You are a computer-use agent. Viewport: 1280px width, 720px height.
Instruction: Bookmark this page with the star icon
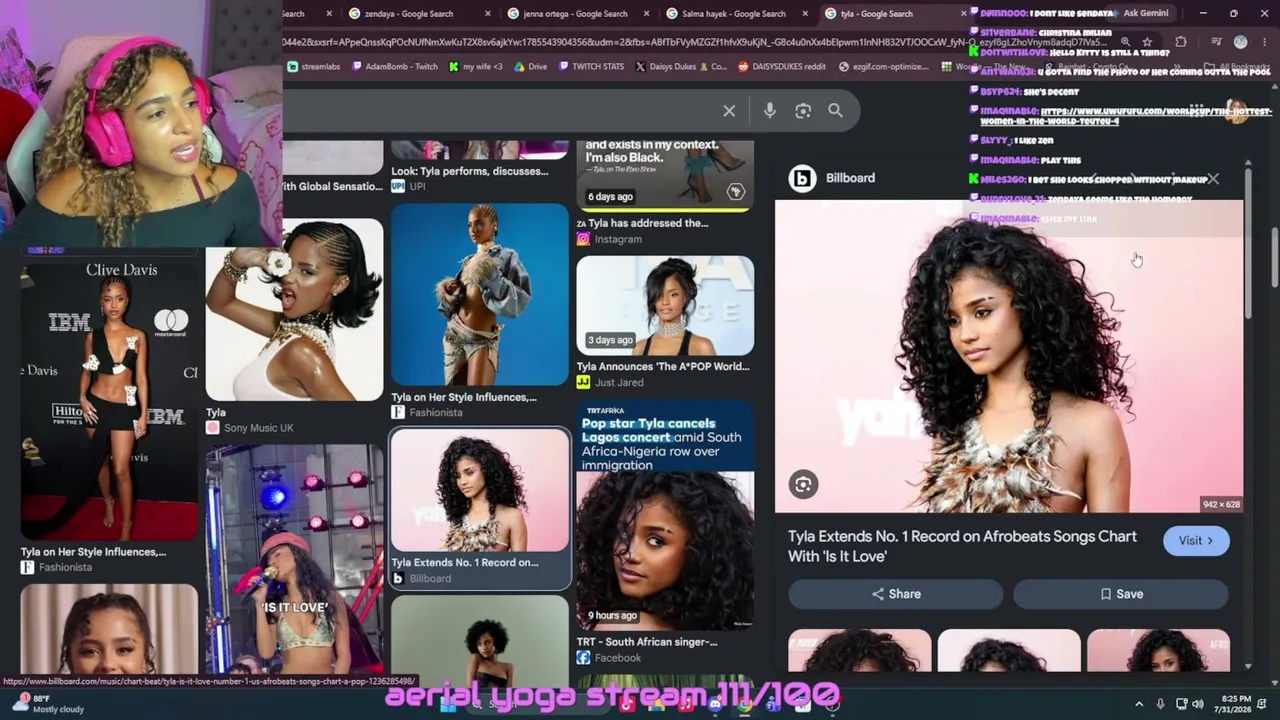(1147, 42)
